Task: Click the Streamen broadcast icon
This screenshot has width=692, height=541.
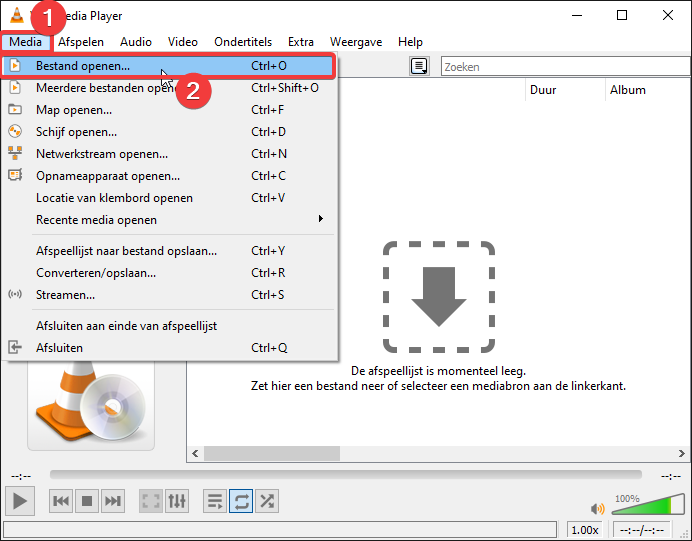Action: point(15,294)
